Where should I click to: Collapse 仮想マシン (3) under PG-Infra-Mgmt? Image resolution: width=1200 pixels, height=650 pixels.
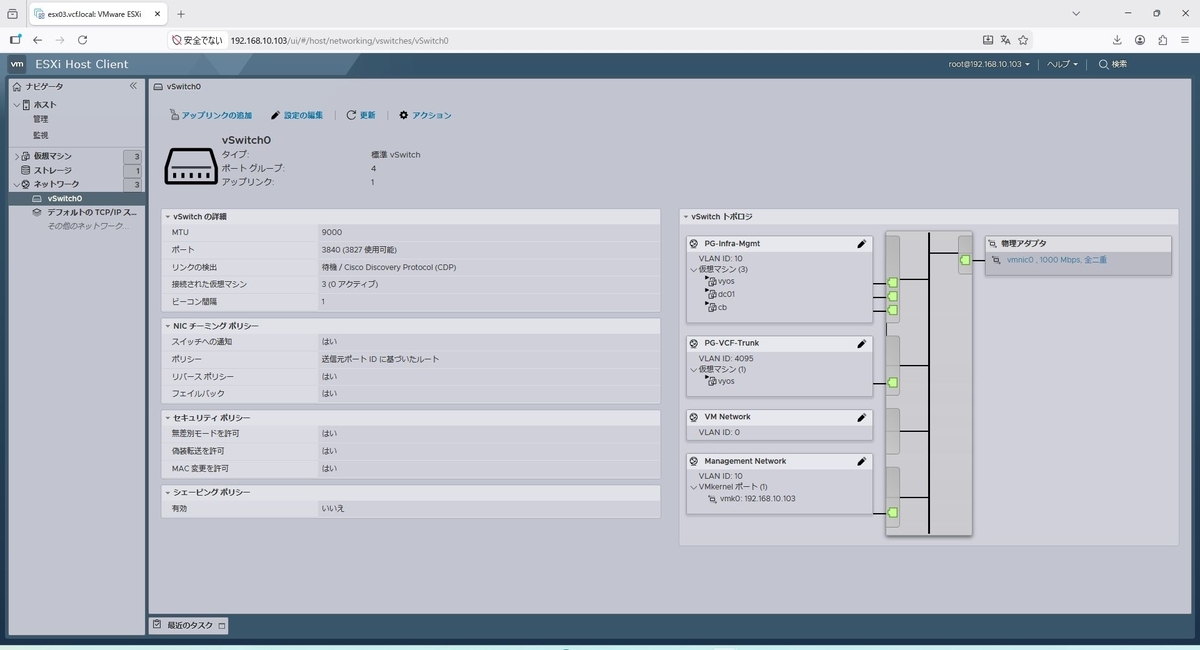coord(694,269)
